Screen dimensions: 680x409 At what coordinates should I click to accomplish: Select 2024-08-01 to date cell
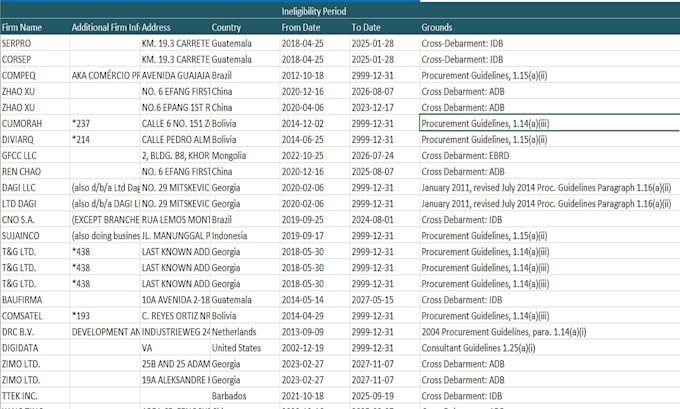click(x=385, y=220)
